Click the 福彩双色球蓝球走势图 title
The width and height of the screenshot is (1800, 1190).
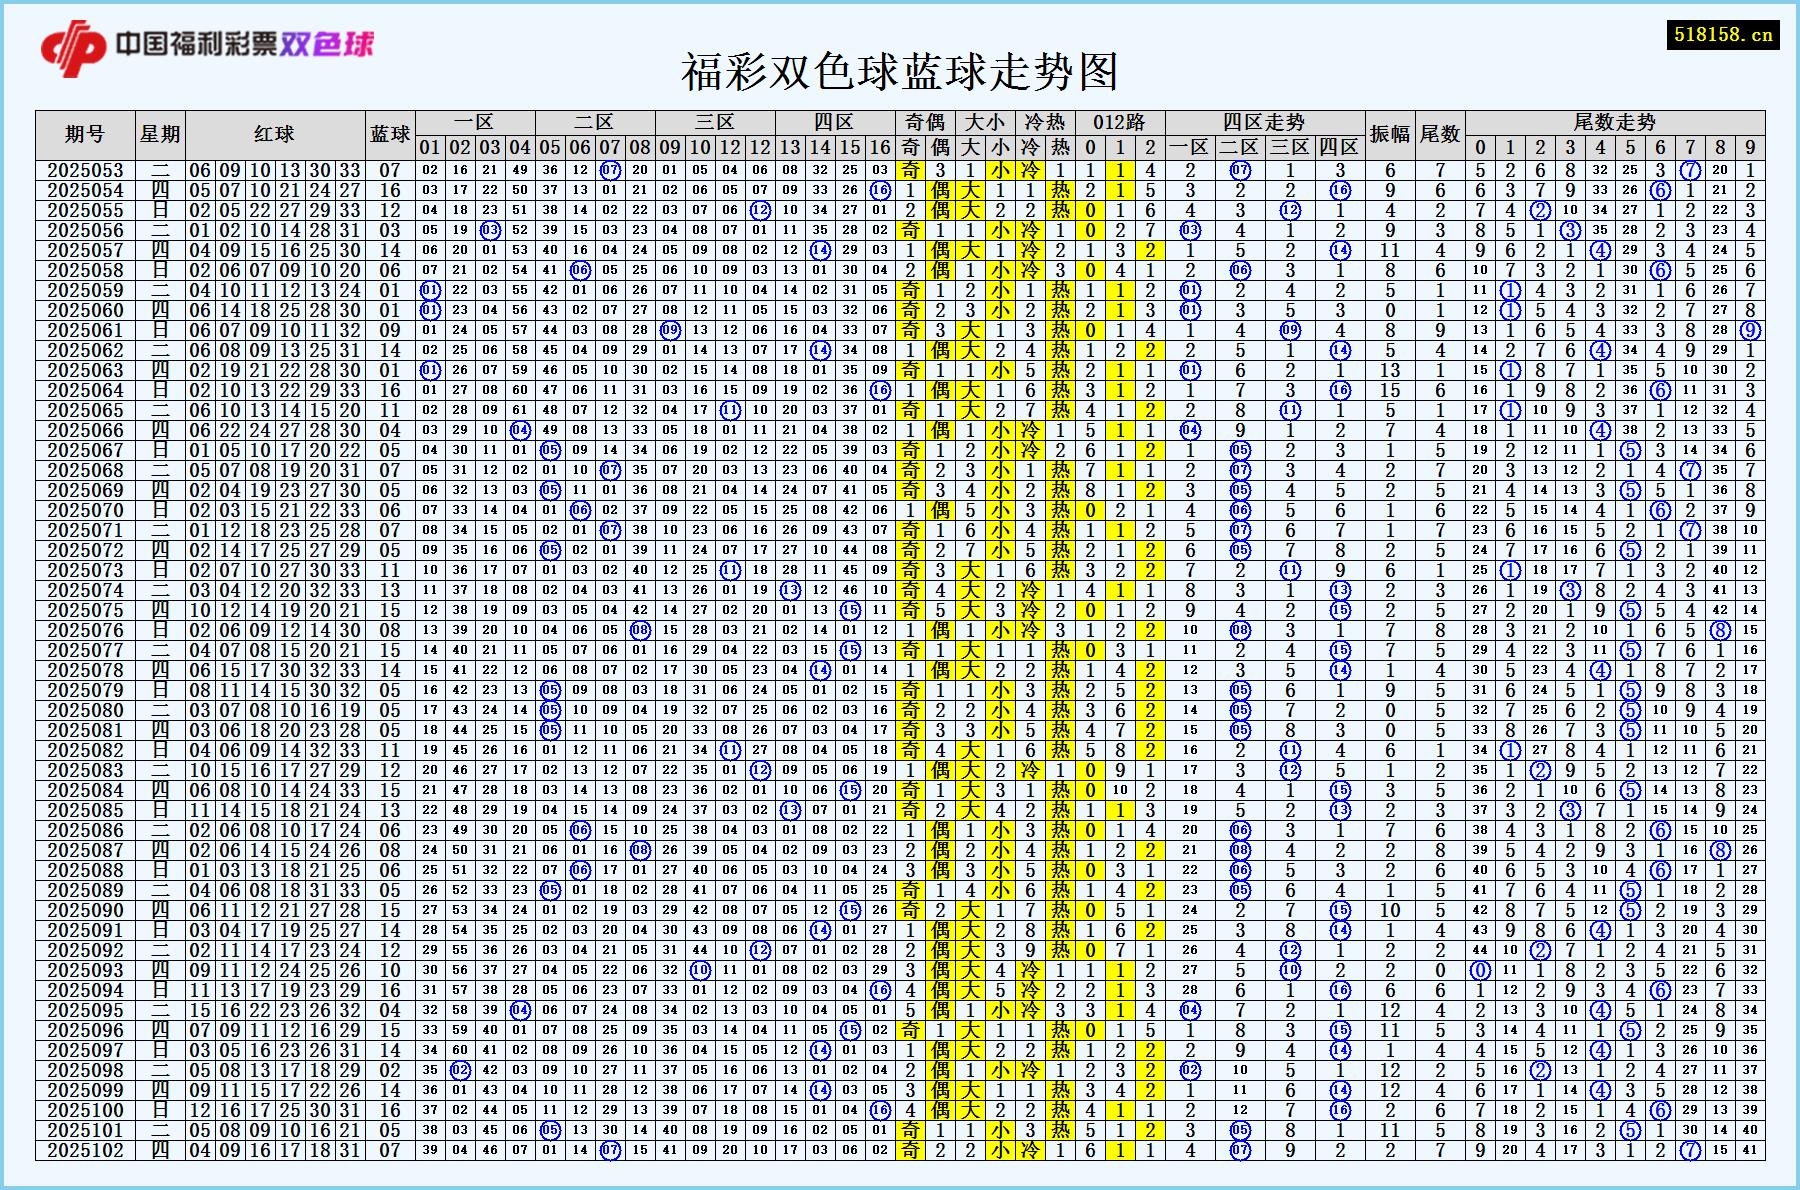(899, 72)
